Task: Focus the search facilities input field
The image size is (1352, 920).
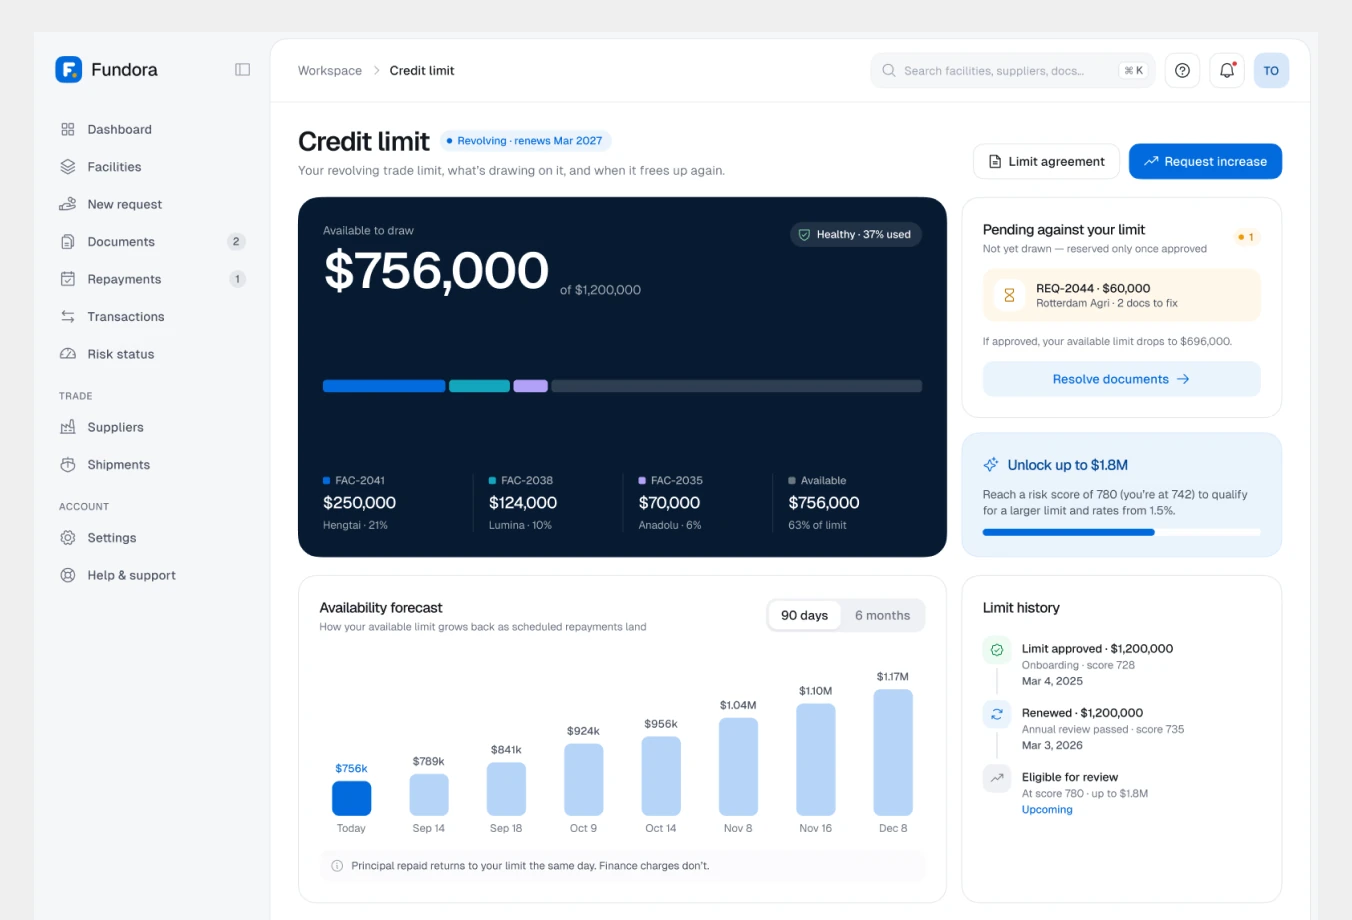Action: [x=1012, y=71]
